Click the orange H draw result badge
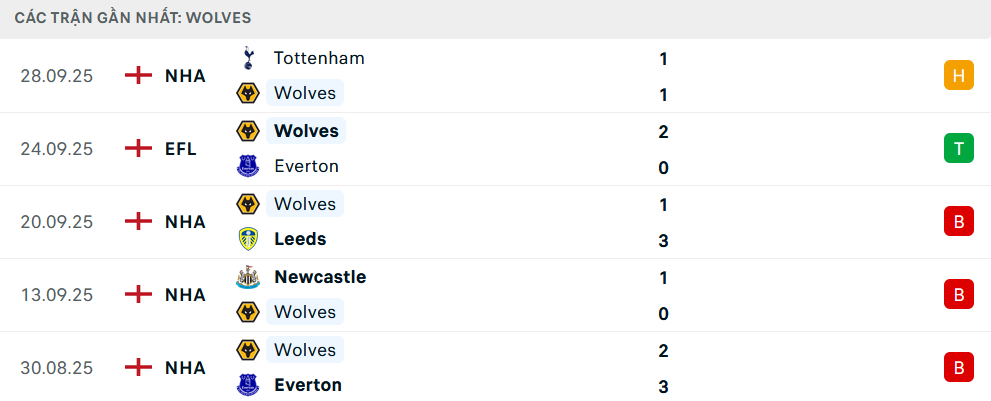The height and width of the screenshot is (401, 991). 958,75
